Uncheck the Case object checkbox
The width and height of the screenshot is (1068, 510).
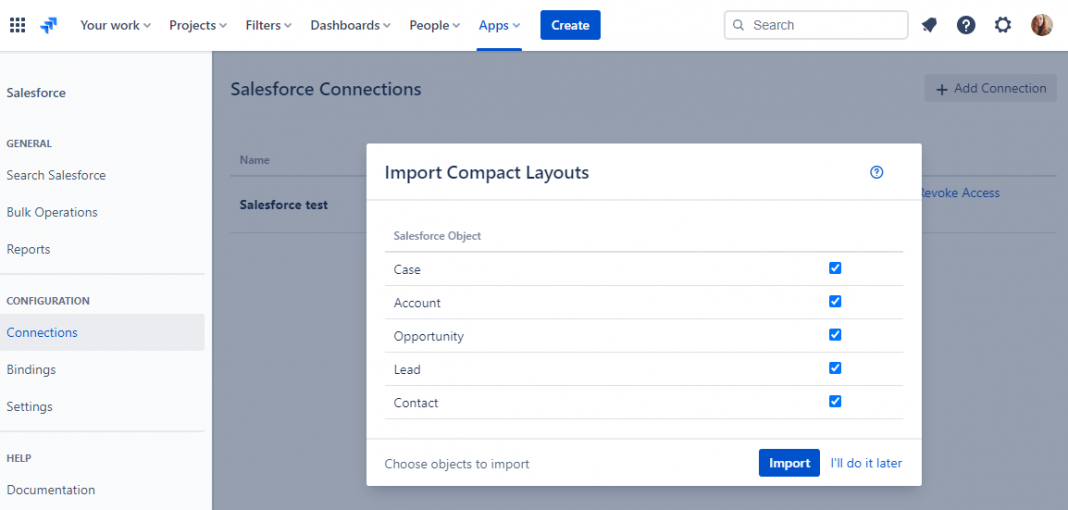point(835,268)
